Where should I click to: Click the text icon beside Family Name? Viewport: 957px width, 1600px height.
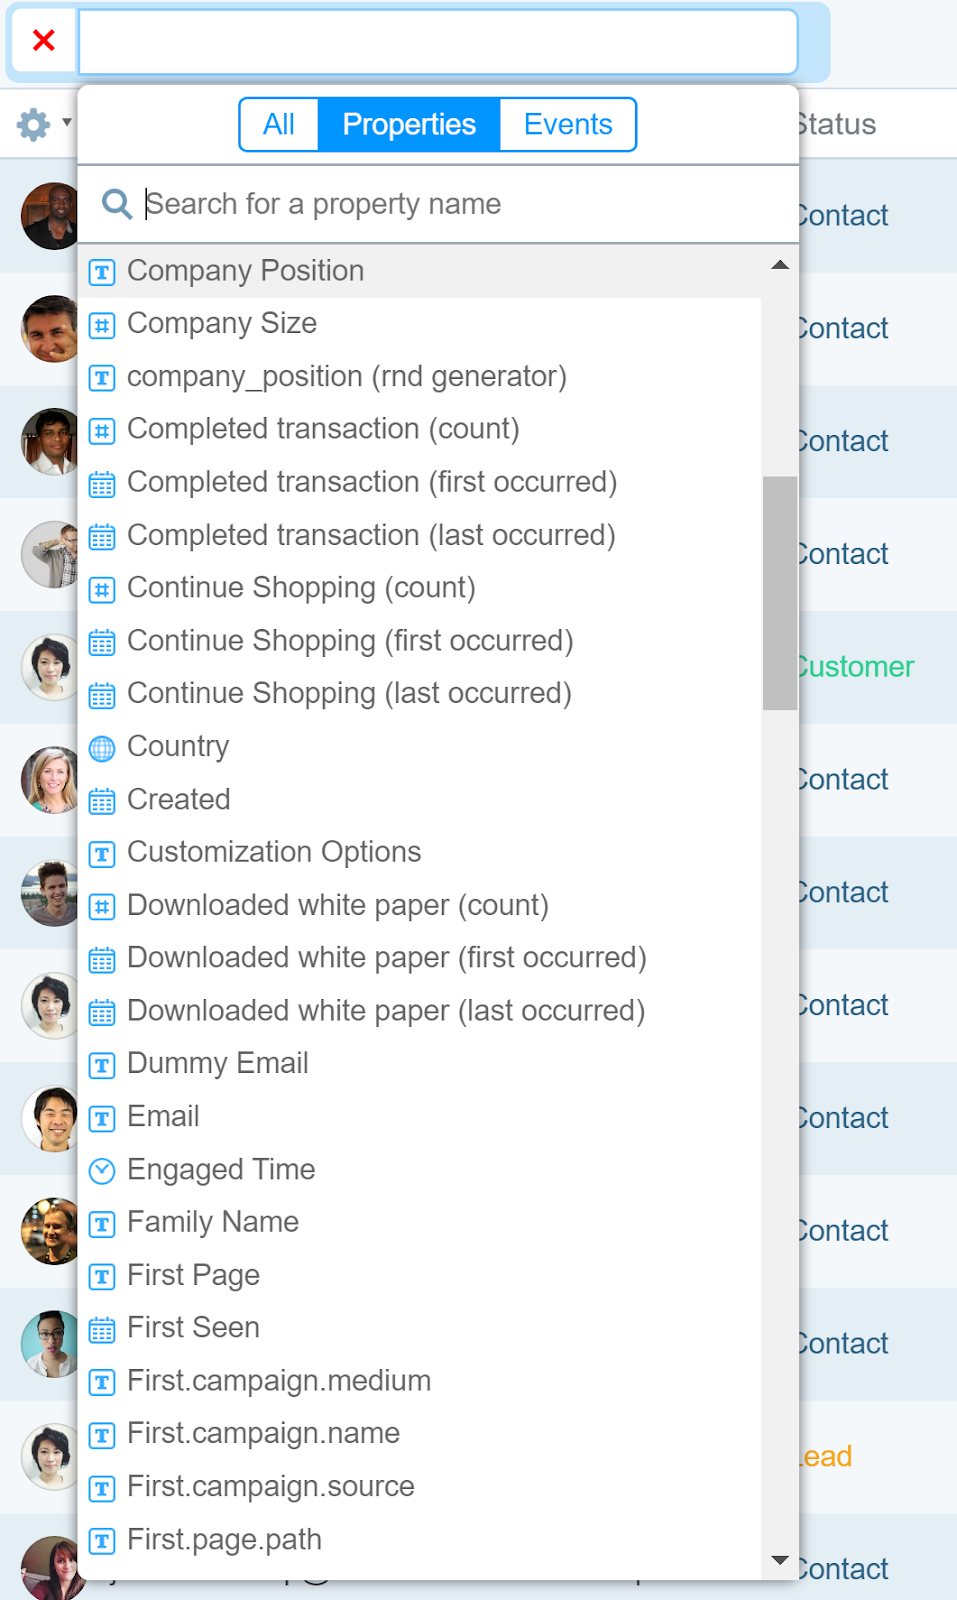[102, 1224]
